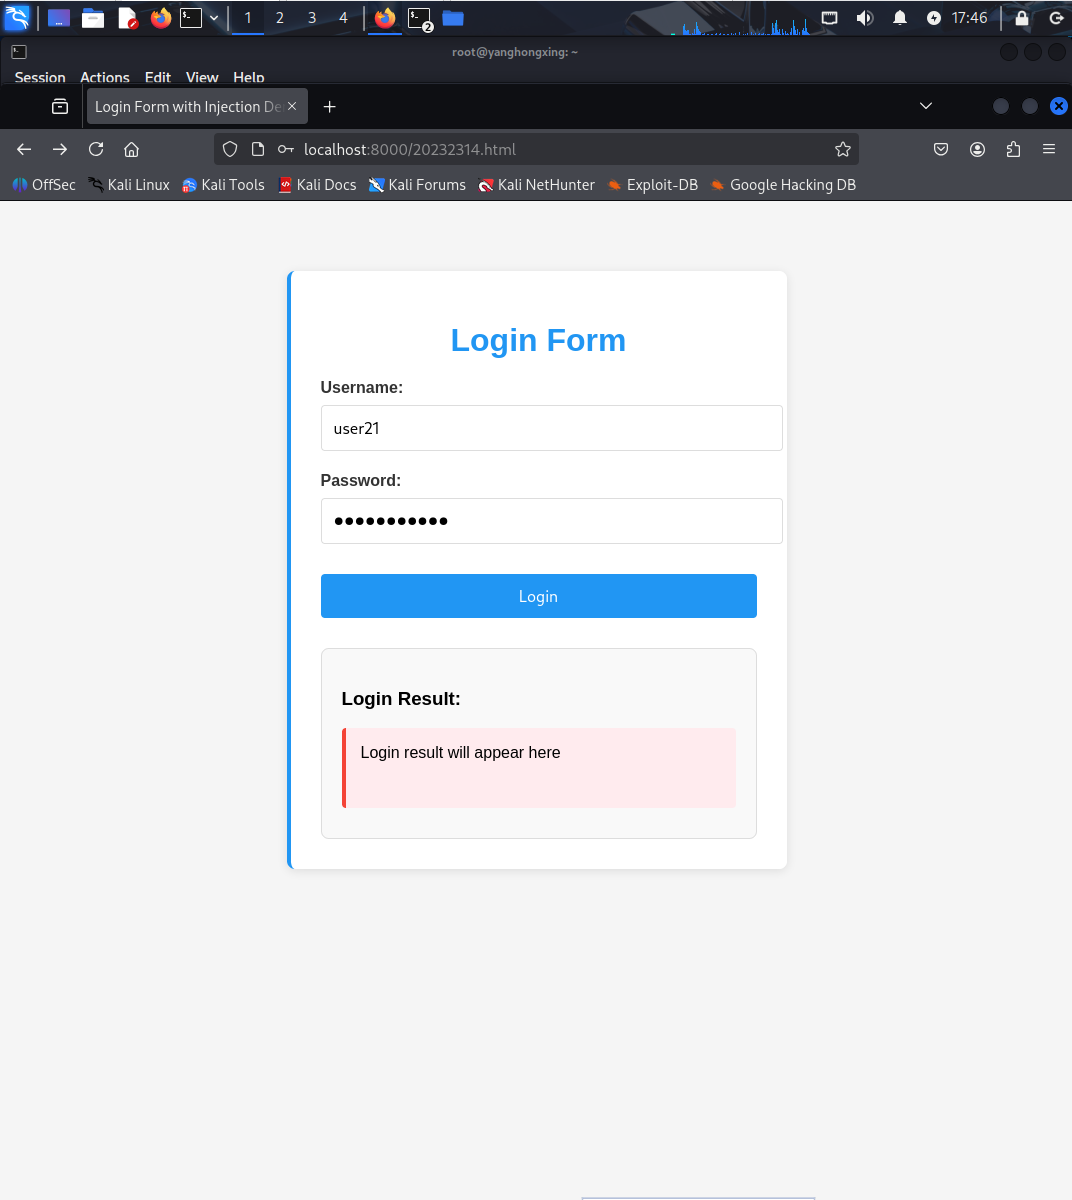Click the blue desktop icon in the taskbar
This screenshot has width=1072, height=1200.
coord(59,18)
